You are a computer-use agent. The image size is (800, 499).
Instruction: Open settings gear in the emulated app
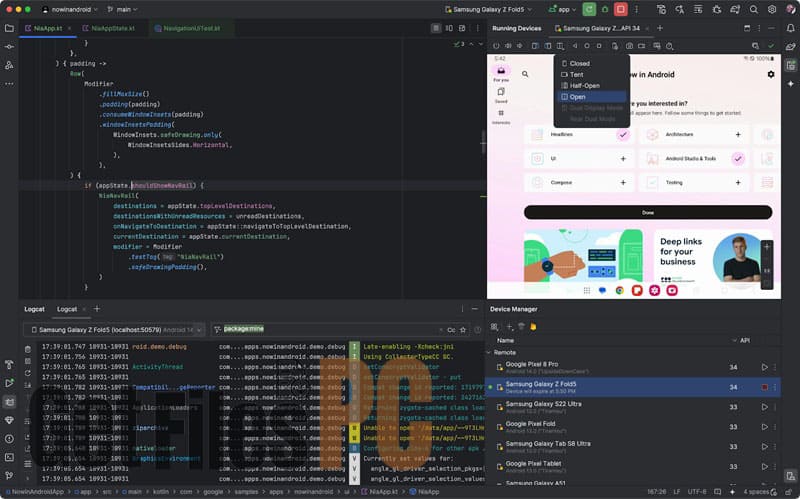click(x=771, y=74)
